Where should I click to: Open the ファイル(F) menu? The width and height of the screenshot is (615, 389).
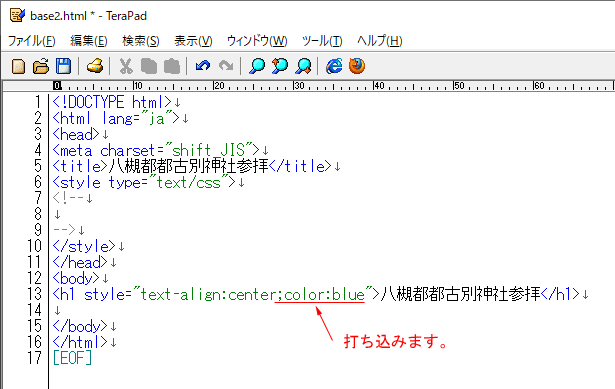pyautogui.click(x=32, y=41)
